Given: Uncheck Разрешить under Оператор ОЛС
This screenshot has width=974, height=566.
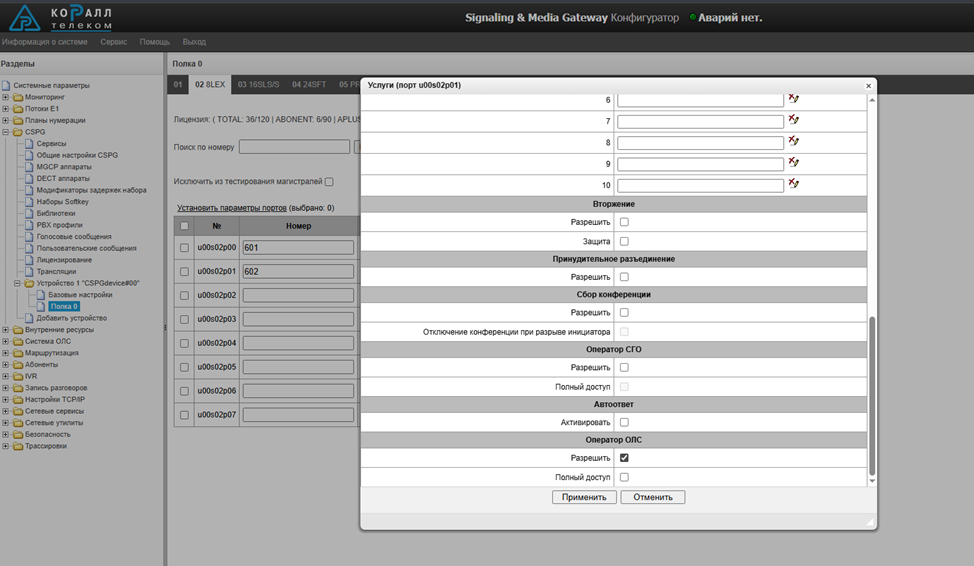Looking at the screenshot, I should pyautogui.click(x=624, y=458).
